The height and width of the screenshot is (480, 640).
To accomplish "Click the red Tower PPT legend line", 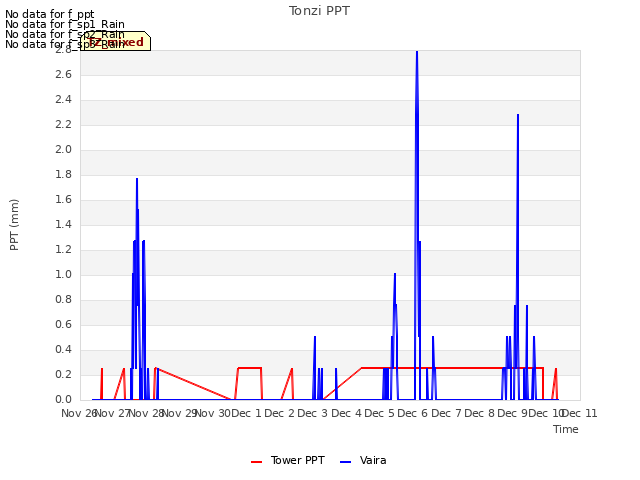I will point(256,462).
